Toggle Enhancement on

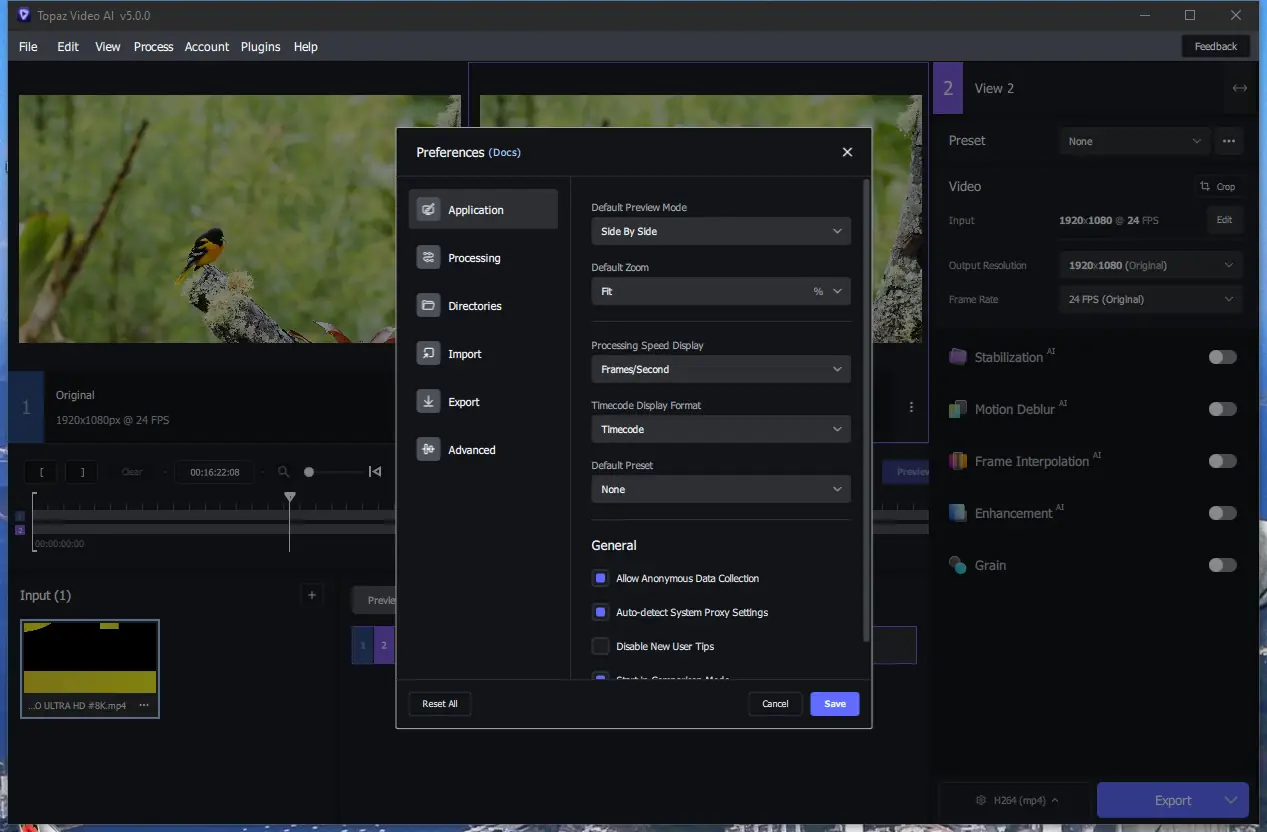tap(1222, 513)
